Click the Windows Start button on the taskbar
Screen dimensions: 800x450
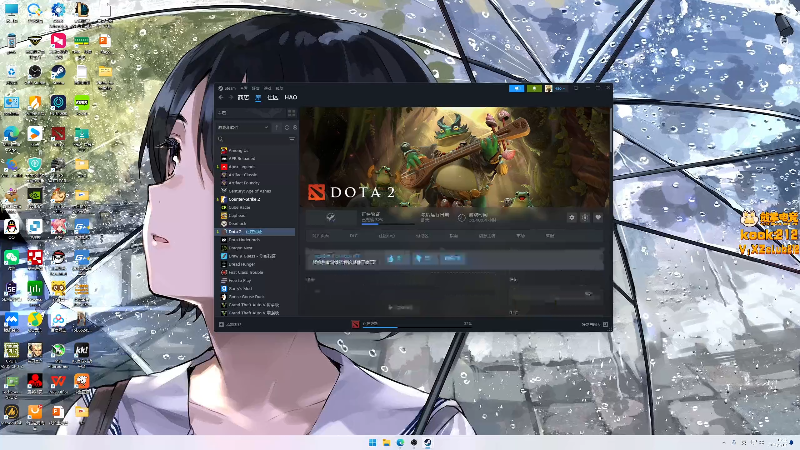click(x=372, y=442)
